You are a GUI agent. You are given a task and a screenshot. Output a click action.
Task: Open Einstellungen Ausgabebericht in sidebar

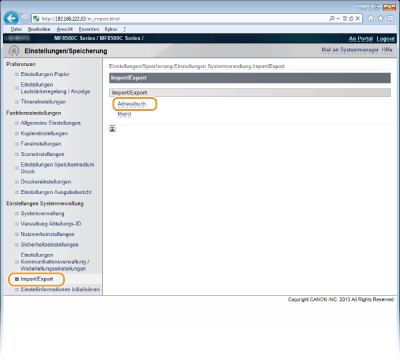click(x=56, y=192)
